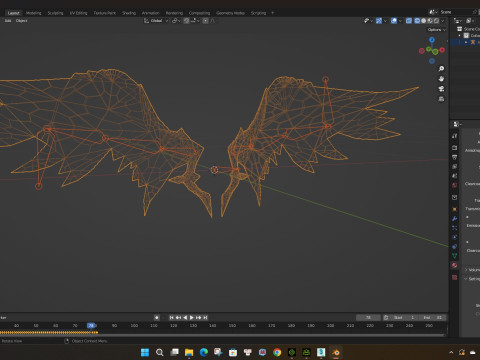This screenshot has width=480, height=360.
Task: Open the shading options dropdown arrow
Action: (x=443, y=21)
